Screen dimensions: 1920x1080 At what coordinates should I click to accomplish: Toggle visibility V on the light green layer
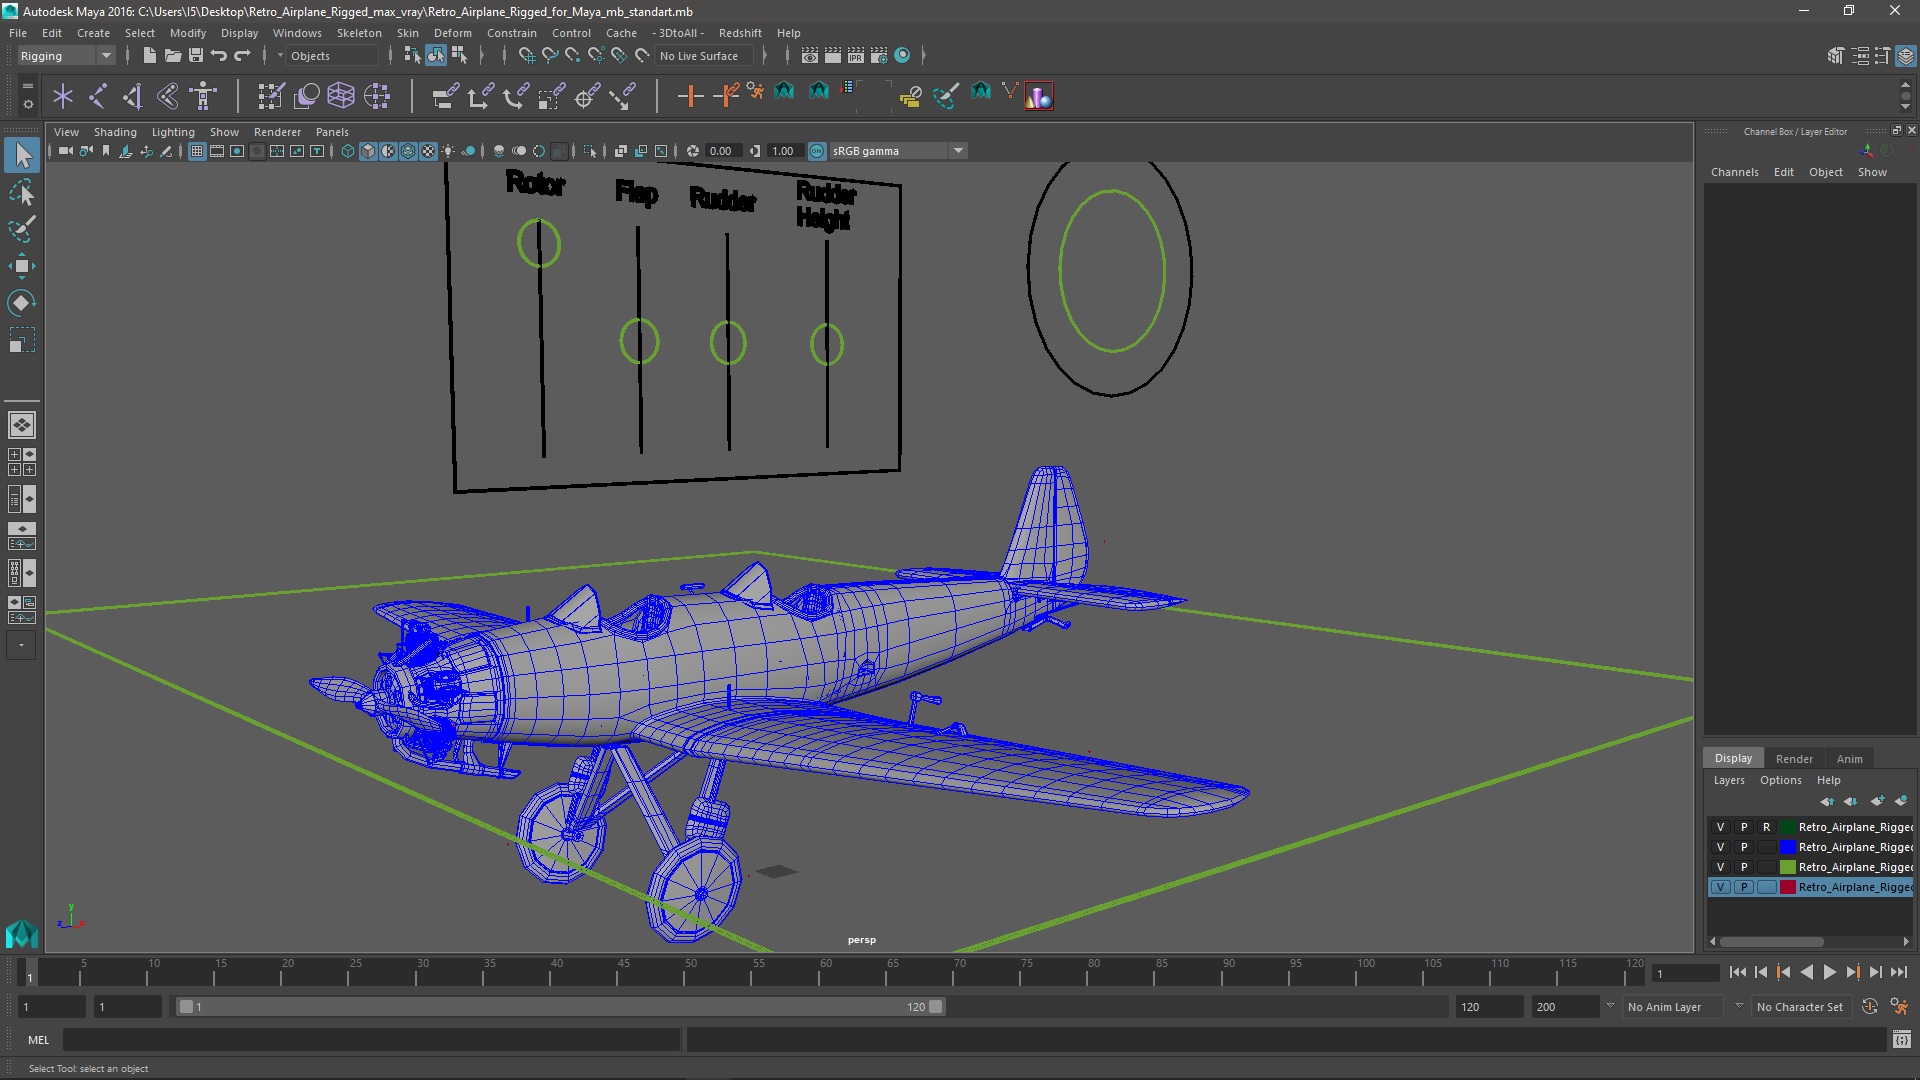[x=1720, y=867]
